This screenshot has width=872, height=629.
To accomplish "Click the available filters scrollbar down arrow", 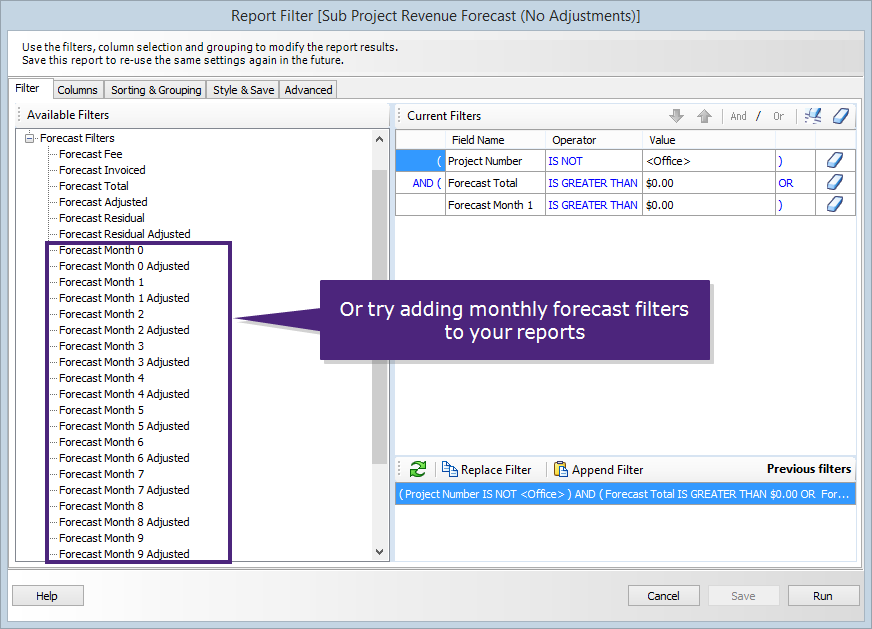I will tap(379, 551).
